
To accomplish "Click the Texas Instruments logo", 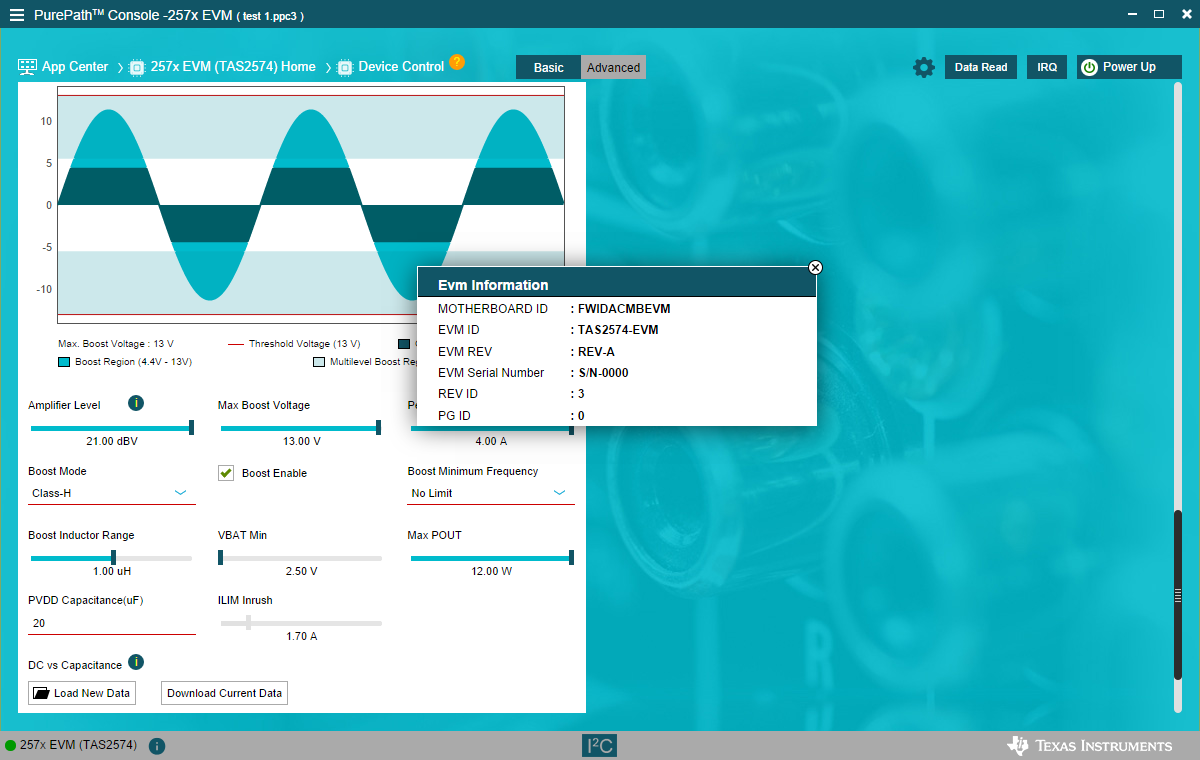I will pyautogui.click(x=1090, y=746).
